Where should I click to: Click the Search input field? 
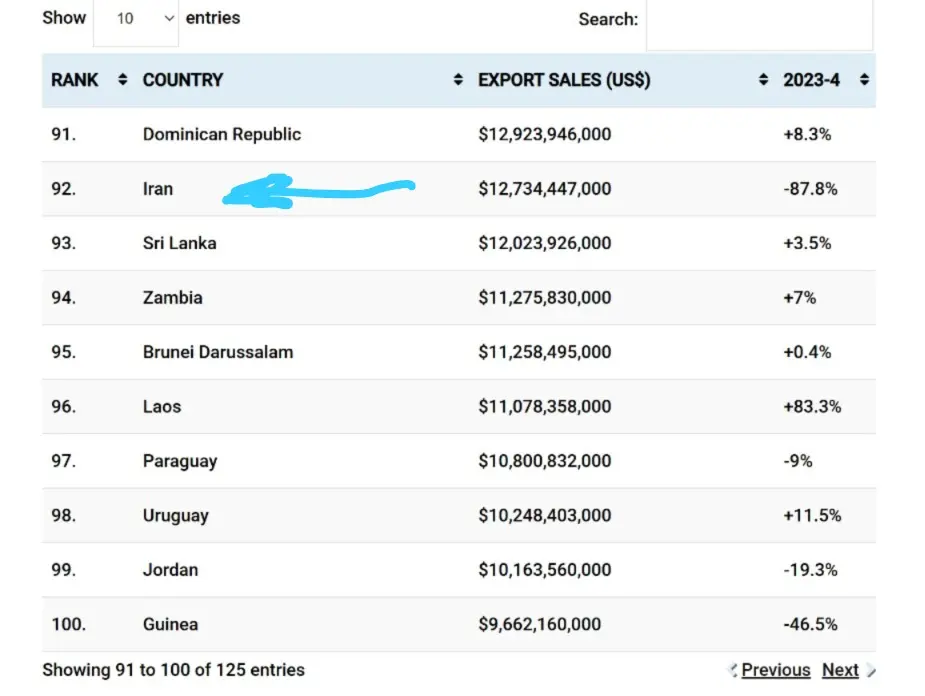tap(759, 22)
